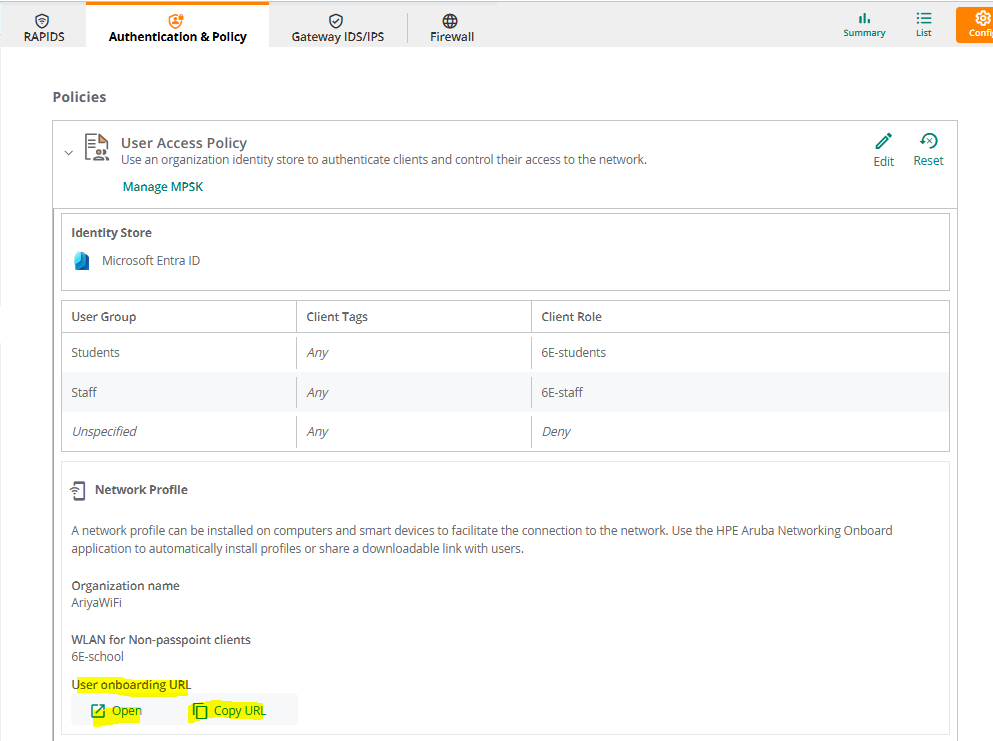
Task: Edit the User Access Policy
Action: [x=883, y=150]
